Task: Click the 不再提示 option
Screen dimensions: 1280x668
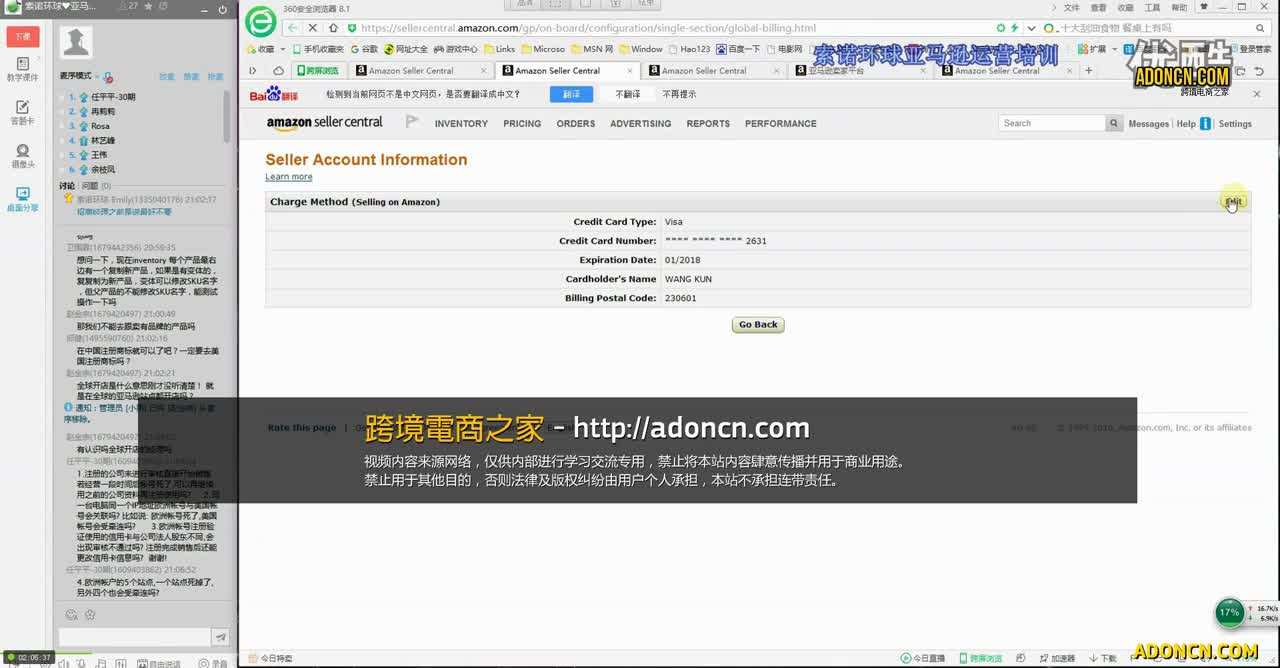Action: (679, 94)
